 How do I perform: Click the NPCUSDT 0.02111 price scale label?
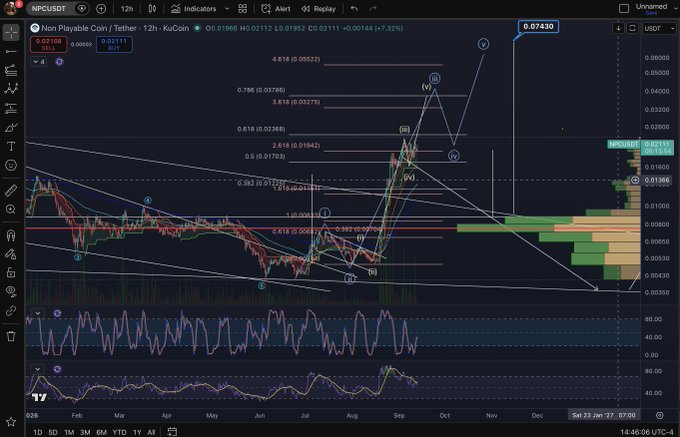click(x=640, y=147)
